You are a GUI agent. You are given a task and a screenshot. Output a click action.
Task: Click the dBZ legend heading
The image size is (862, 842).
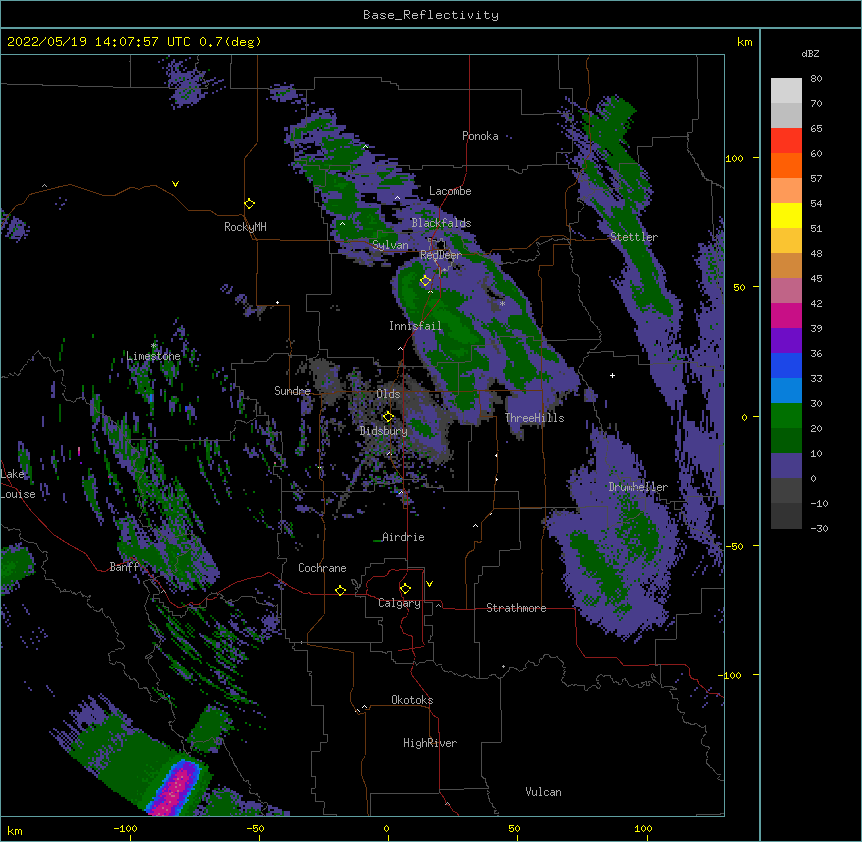810,53
